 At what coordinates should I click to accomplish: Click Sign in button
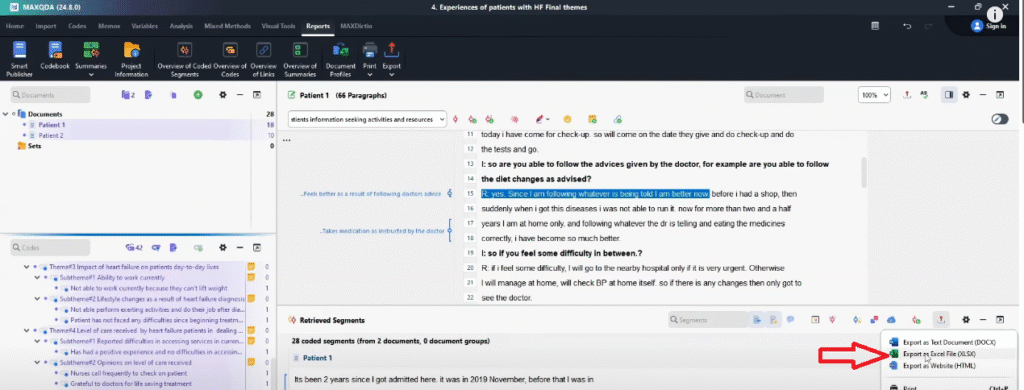pyautogui.click(x=988, y=26)
